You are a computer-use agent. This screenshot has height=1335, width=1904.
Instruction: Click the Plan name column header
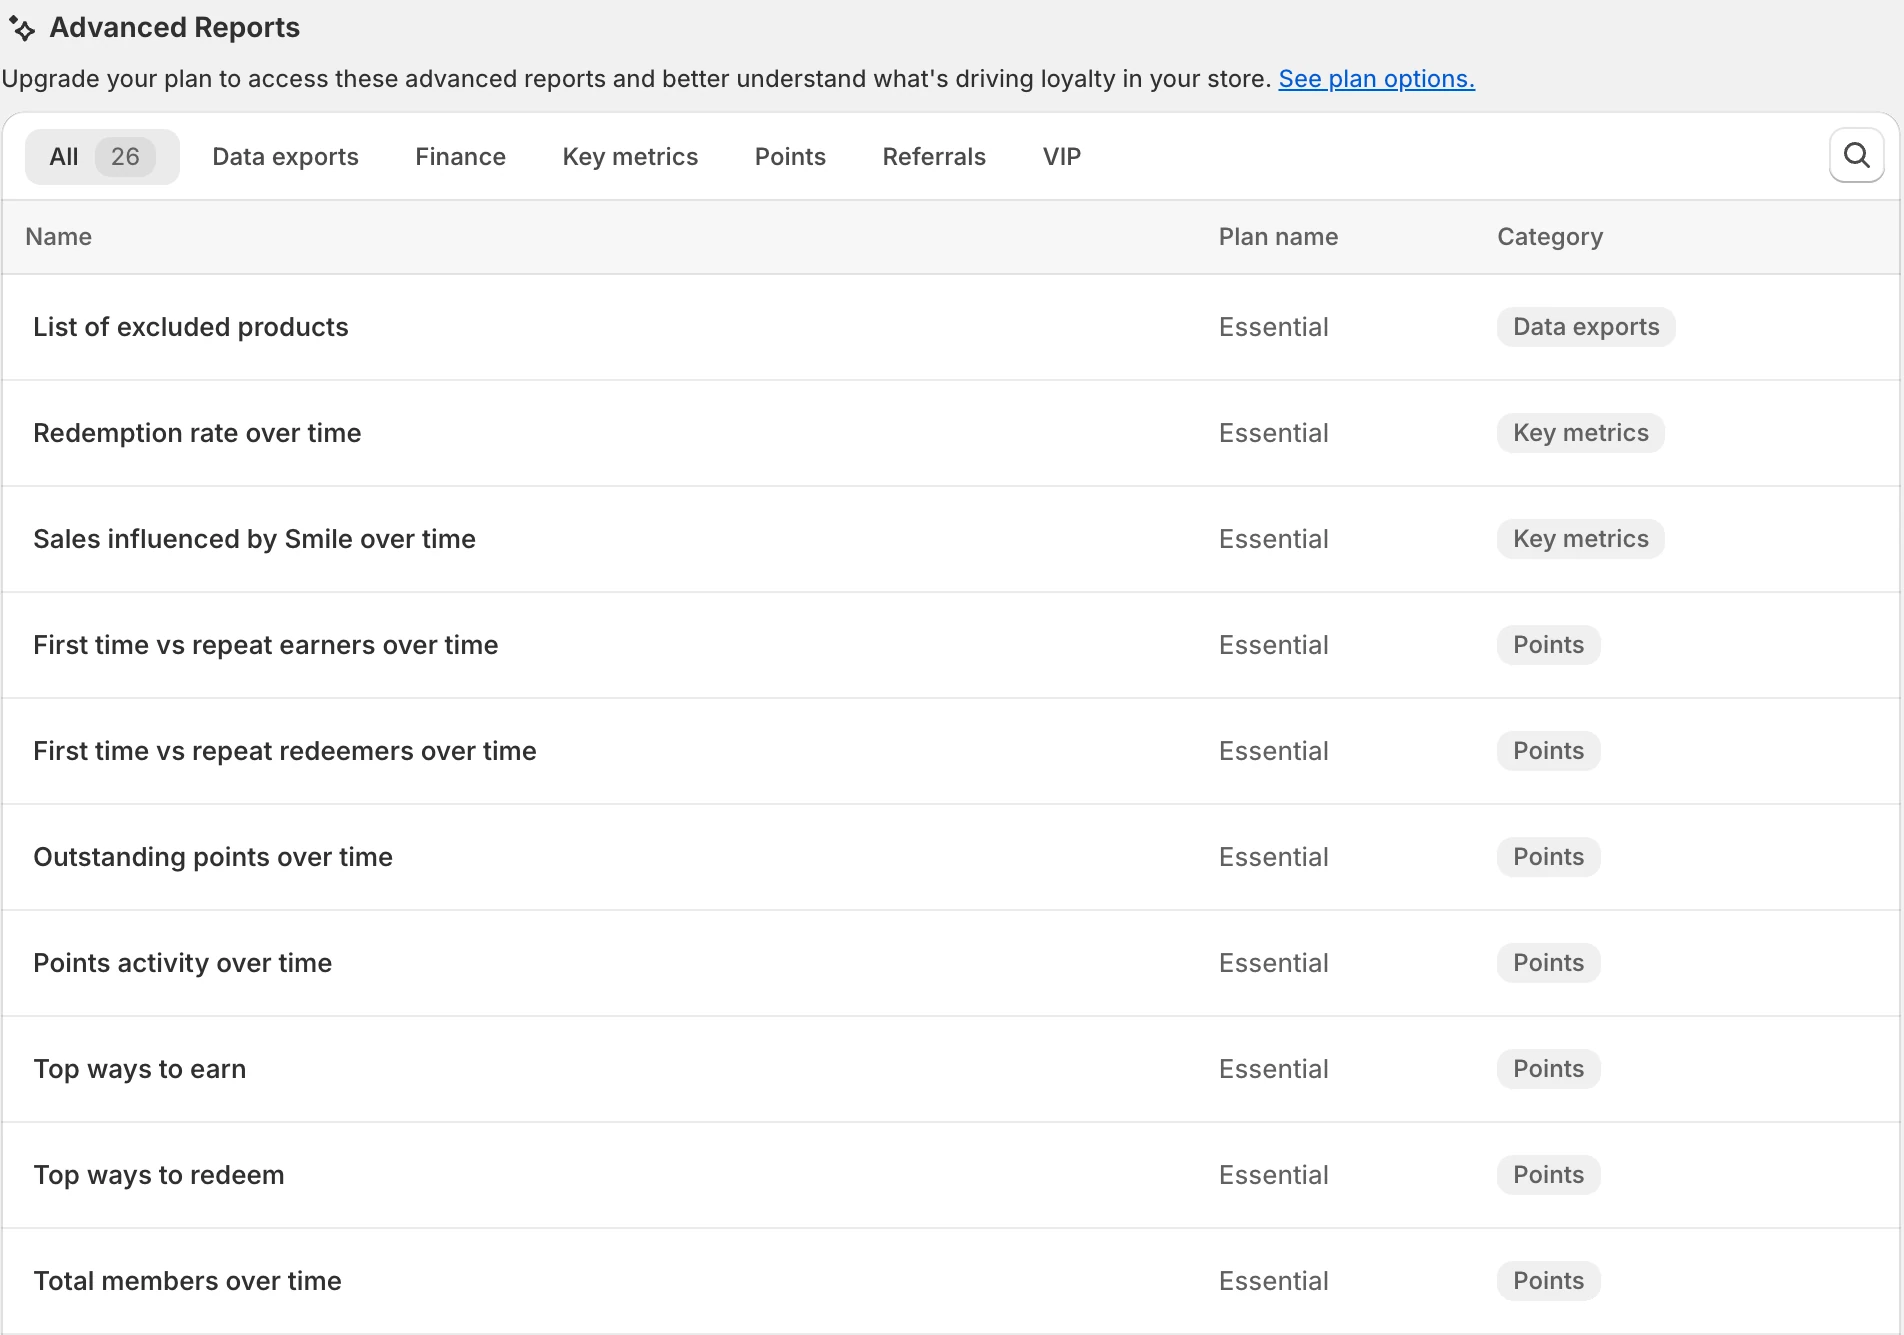(1278, 237)
